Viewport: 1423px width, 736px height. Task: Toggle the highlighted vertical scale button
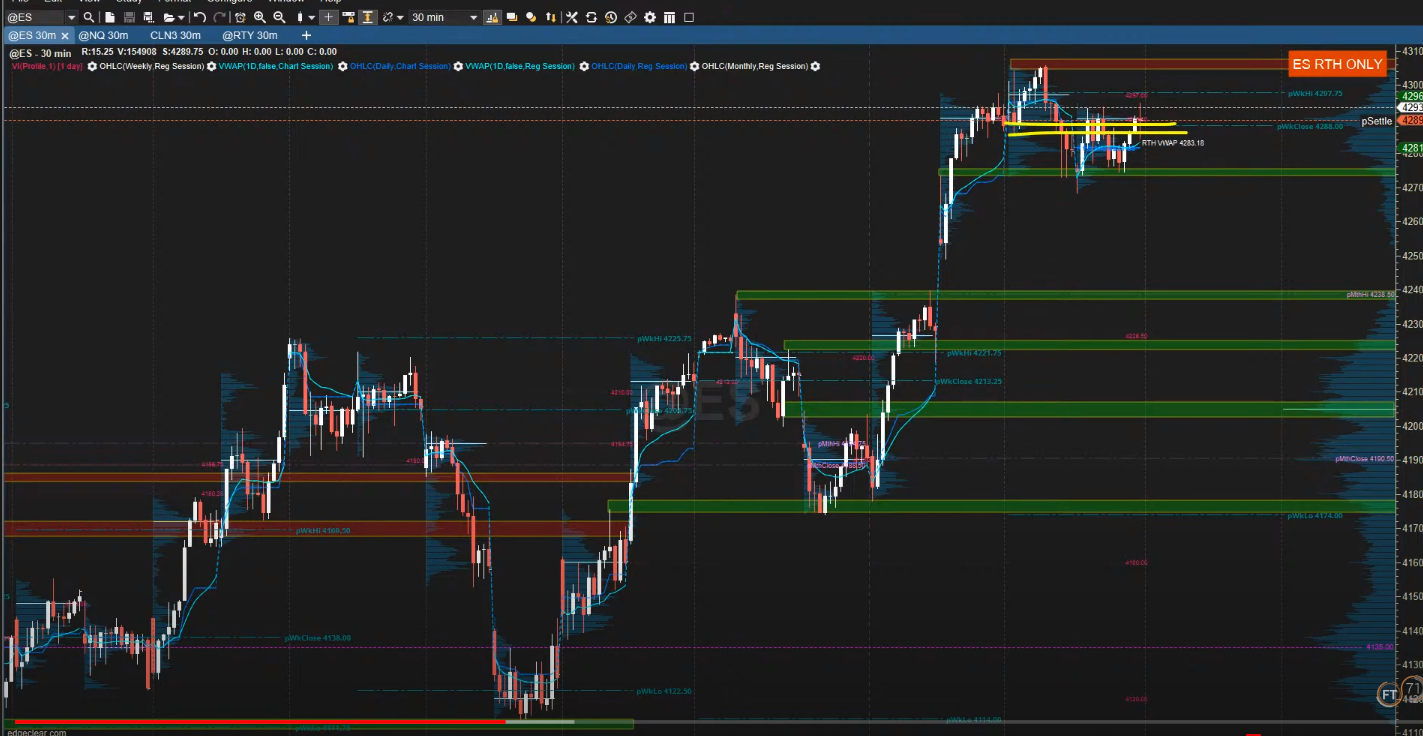367,17
